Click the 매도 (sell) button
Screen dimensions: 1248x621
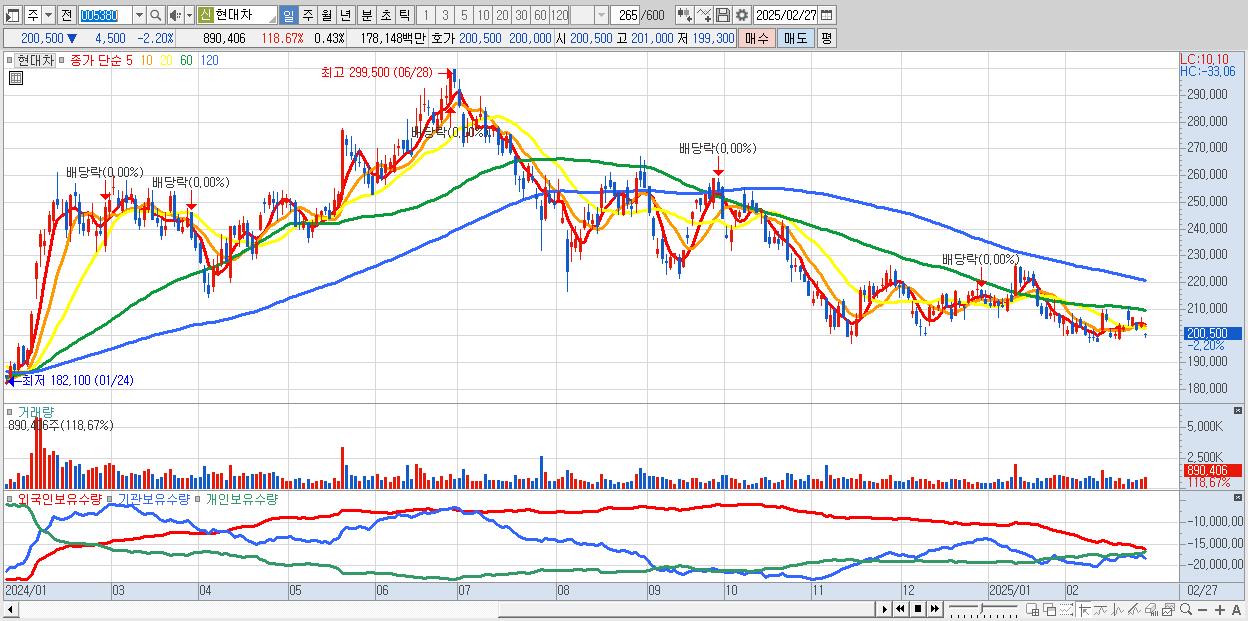pyautogui.click(x=795, y=38)
